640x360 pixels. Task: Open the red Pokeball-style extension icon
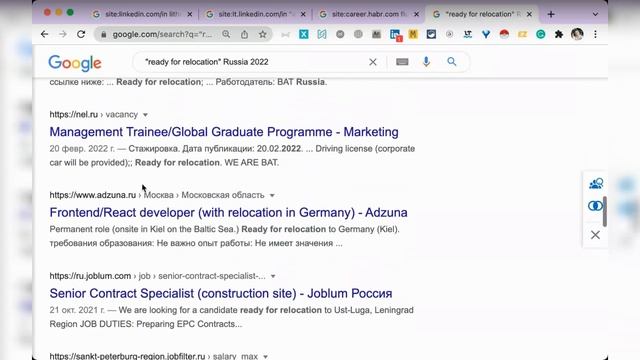[x=504, y=34]
